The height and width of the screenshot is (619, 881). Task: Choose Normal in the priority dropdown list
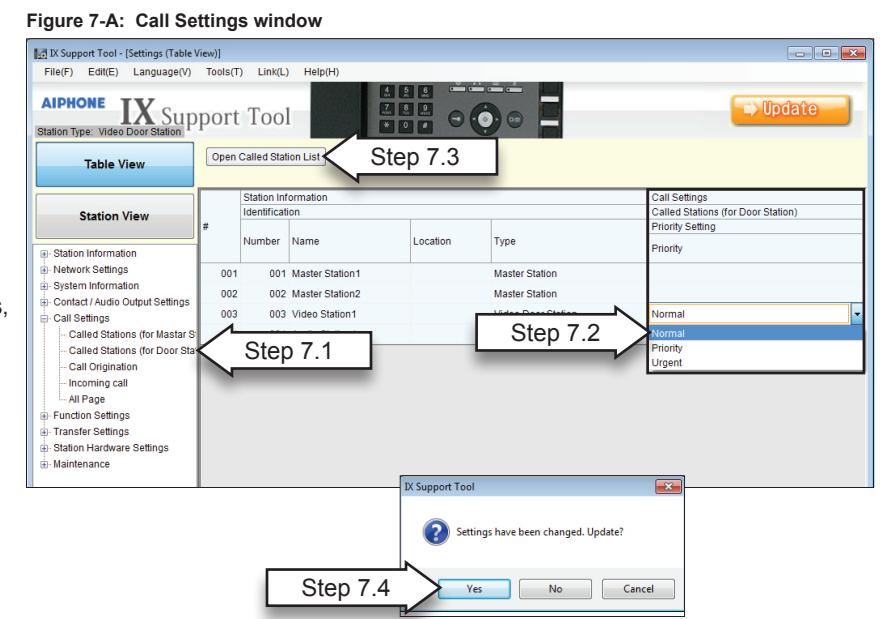click(756, 334)
